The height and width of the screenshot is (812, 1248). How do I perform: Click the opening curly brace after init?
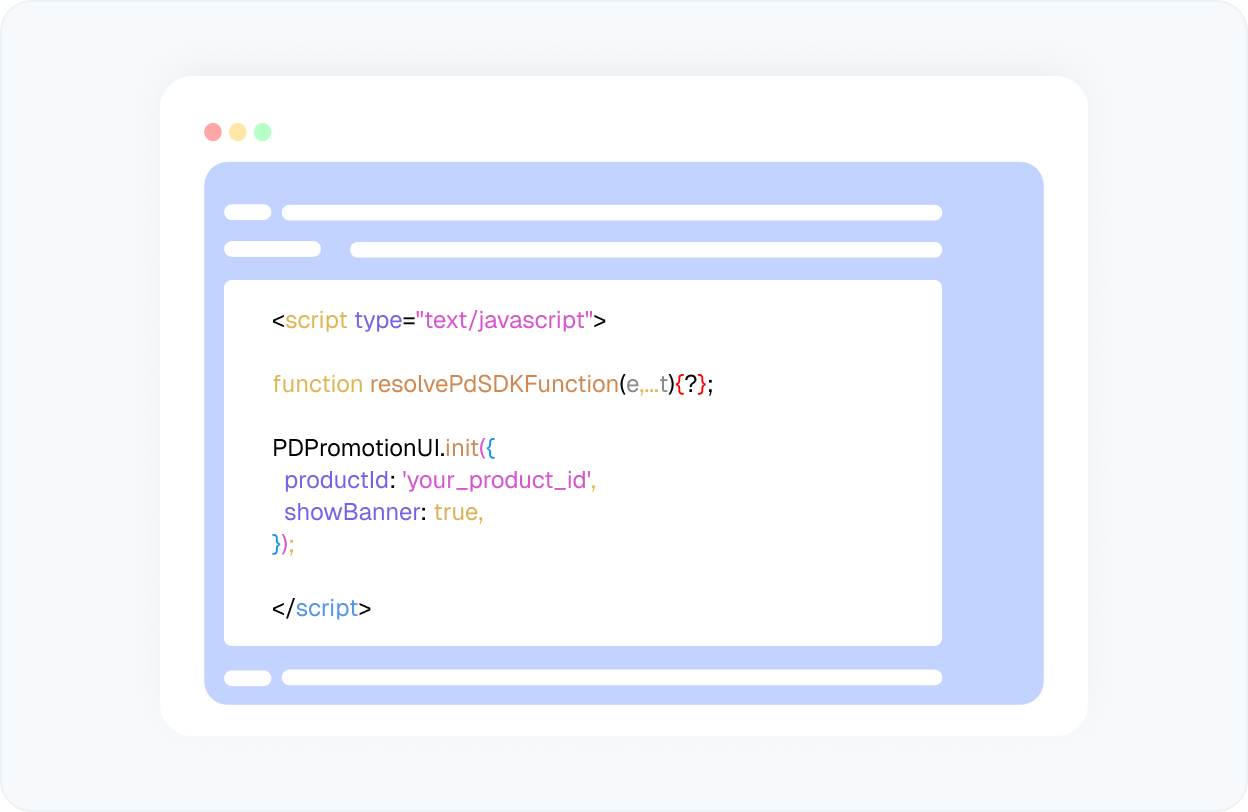[x=491, y=448]
